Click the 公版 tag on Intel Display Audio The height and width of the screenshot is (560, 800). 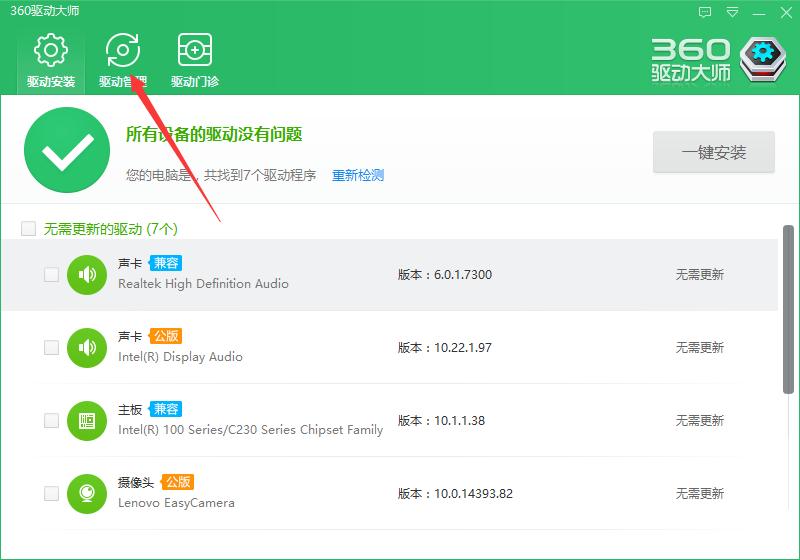point(166,336)
